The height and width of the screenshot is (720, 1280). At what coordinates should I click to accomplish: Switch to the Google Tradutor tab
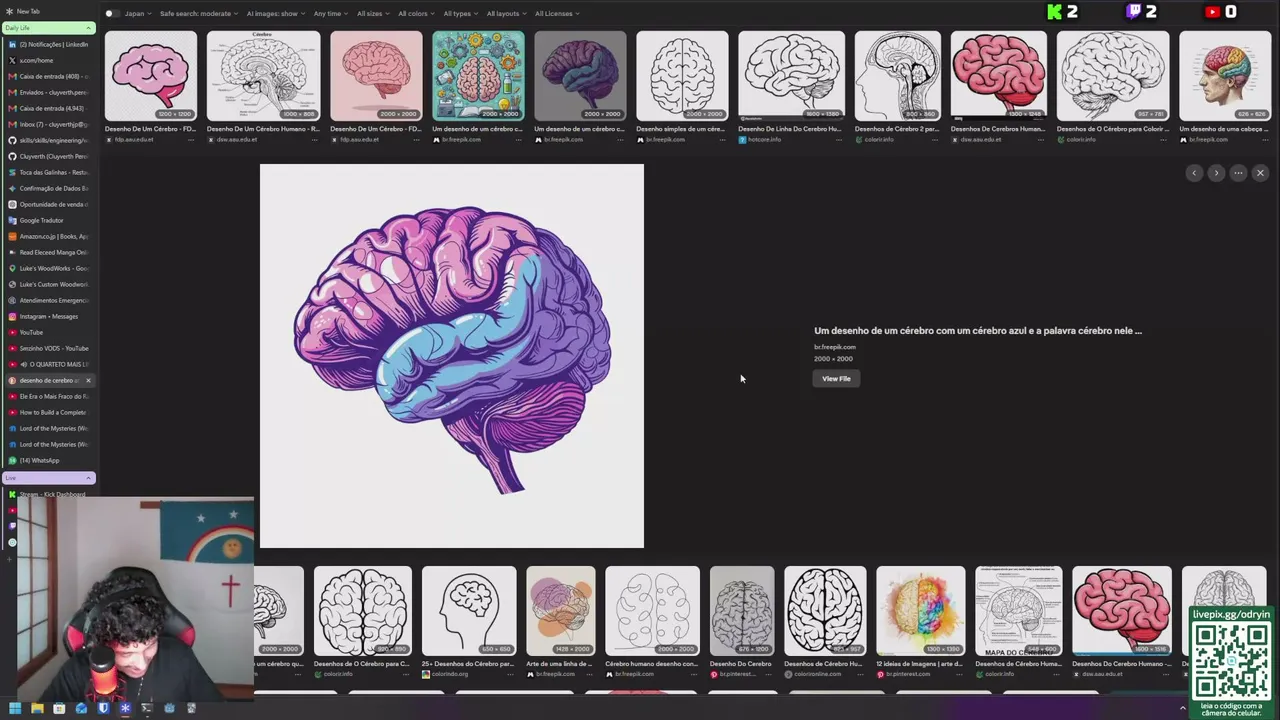(x=50, y=220)
